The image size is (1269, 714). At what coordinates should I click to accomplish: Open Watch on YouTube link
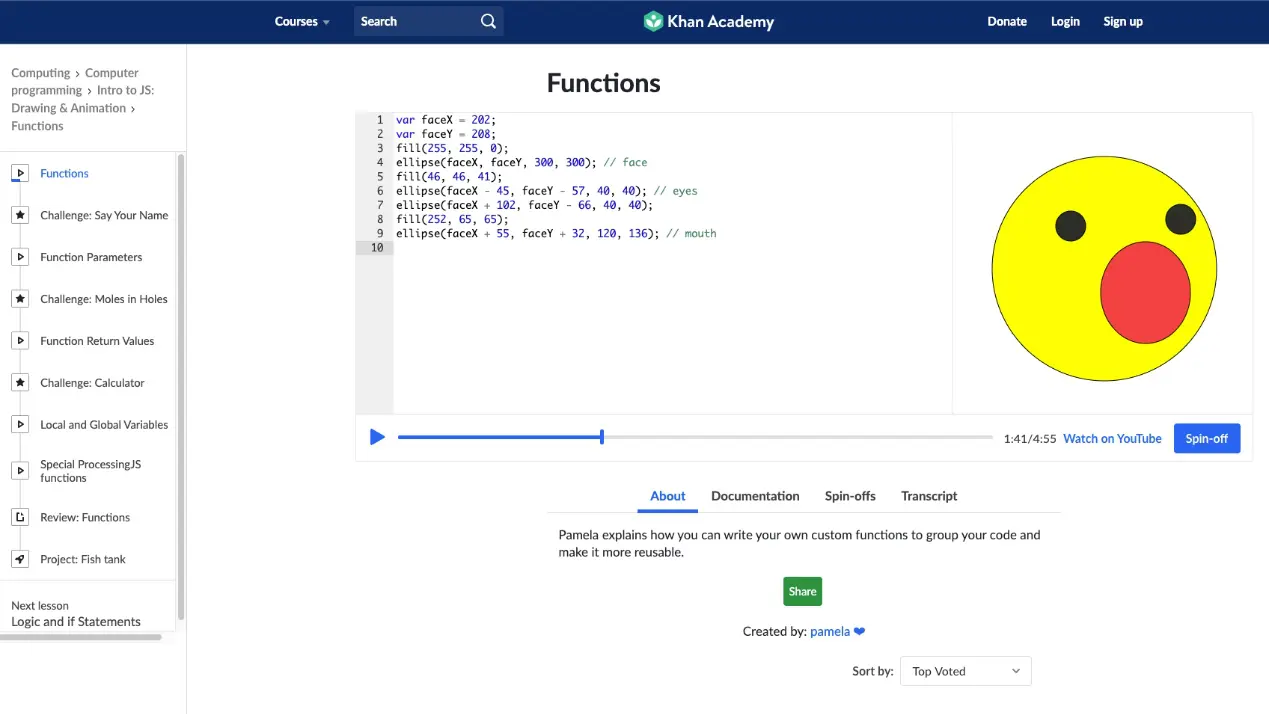[1112, 438]
